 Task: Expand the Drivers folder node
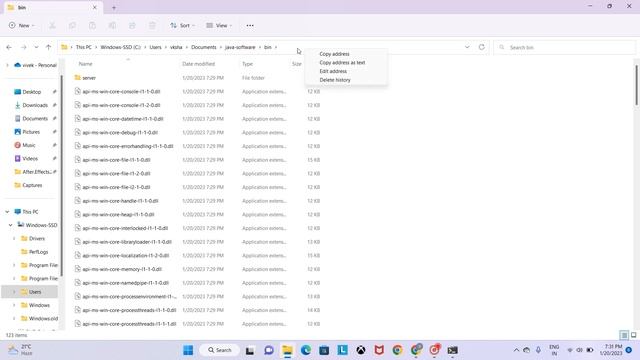tap(14, 238)
